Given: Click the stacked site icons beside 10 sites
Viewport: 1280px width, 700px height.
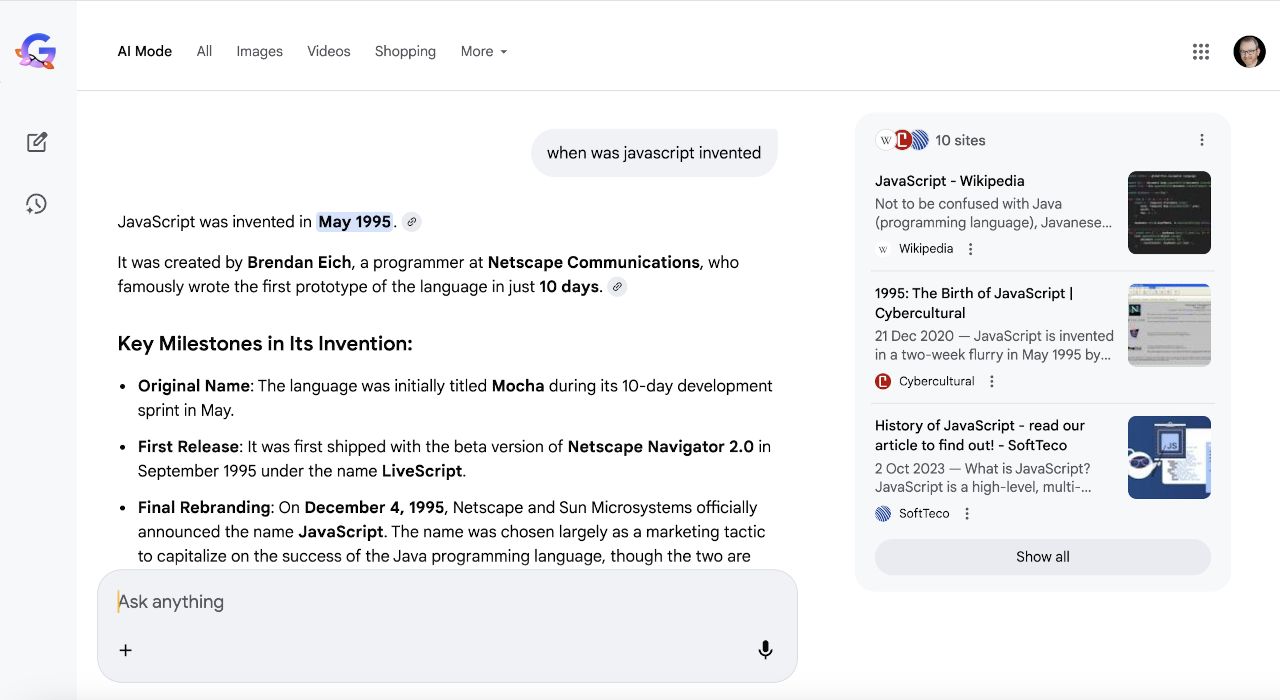Looking at the screenshot, I should point(903,140).
